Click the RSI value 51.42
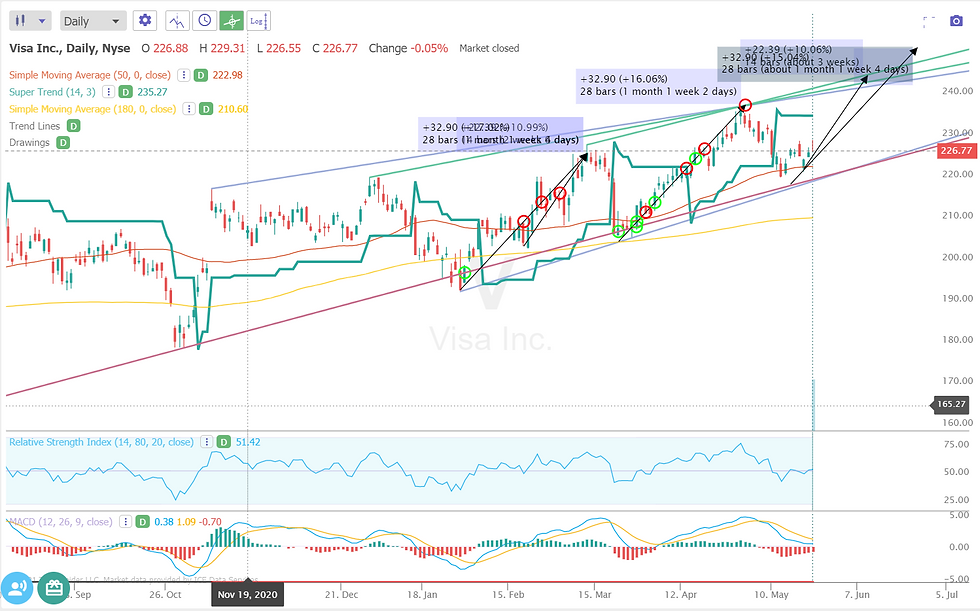The image size is (980, 611). point(248,442)
